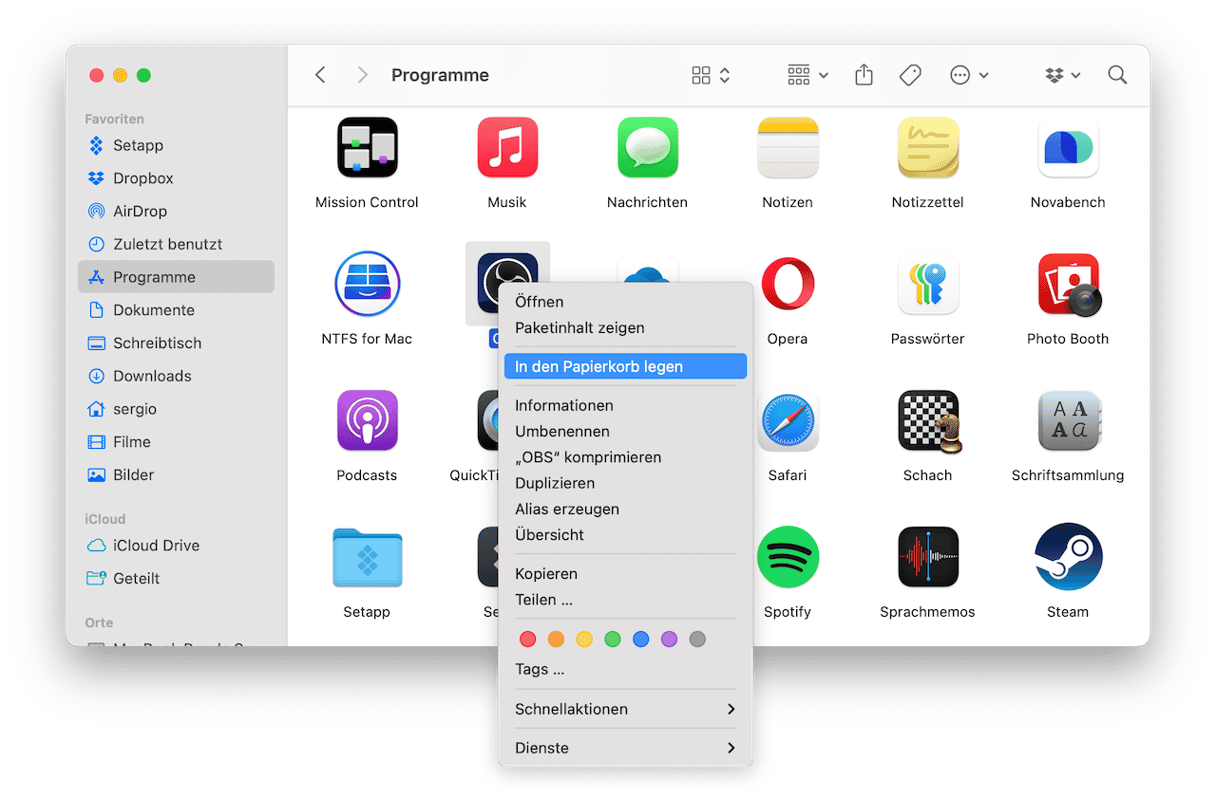Screen dimensions: 1216x798
Task: Click the search magnifier in toolbar
Action: (1117, 75)
